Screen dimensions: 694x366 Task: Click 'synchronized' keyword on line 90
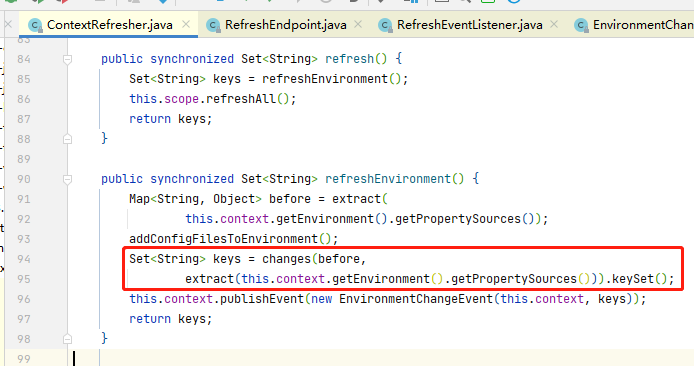point(192,179)
